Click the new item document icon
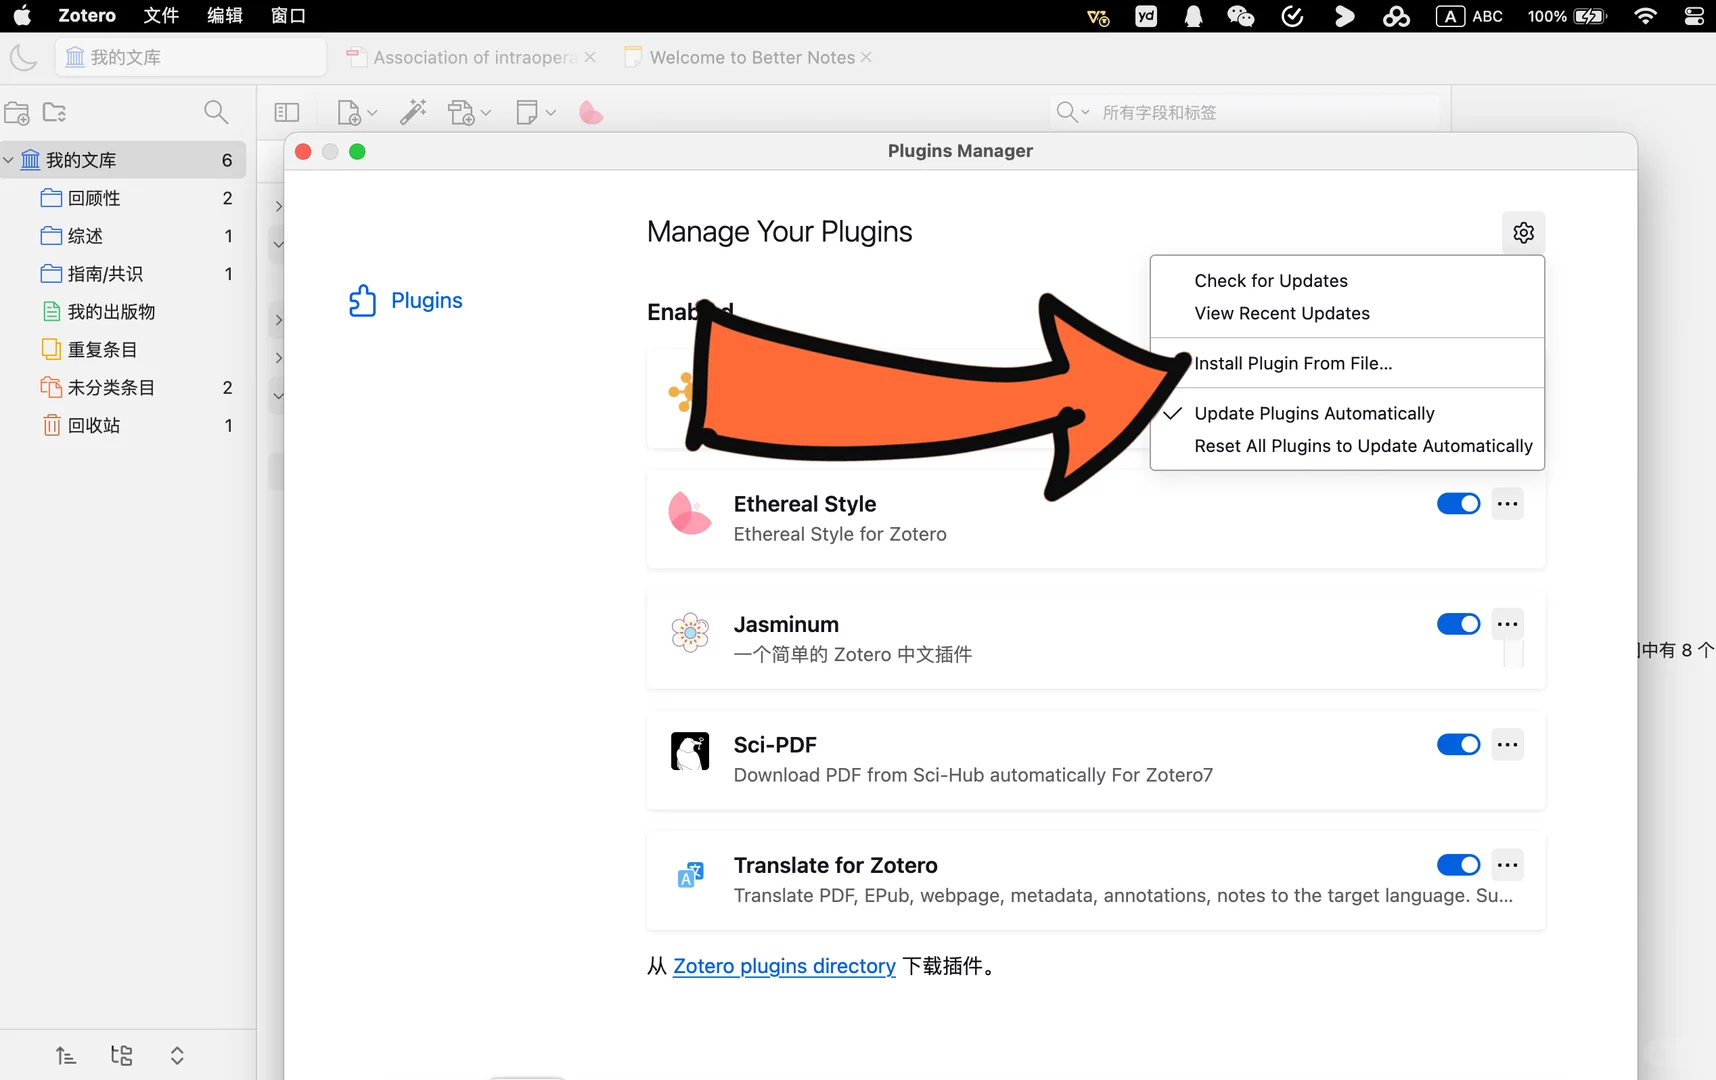Viewport: 1716px width, 1080px height. pyautogui.click(x=348, y=113)
